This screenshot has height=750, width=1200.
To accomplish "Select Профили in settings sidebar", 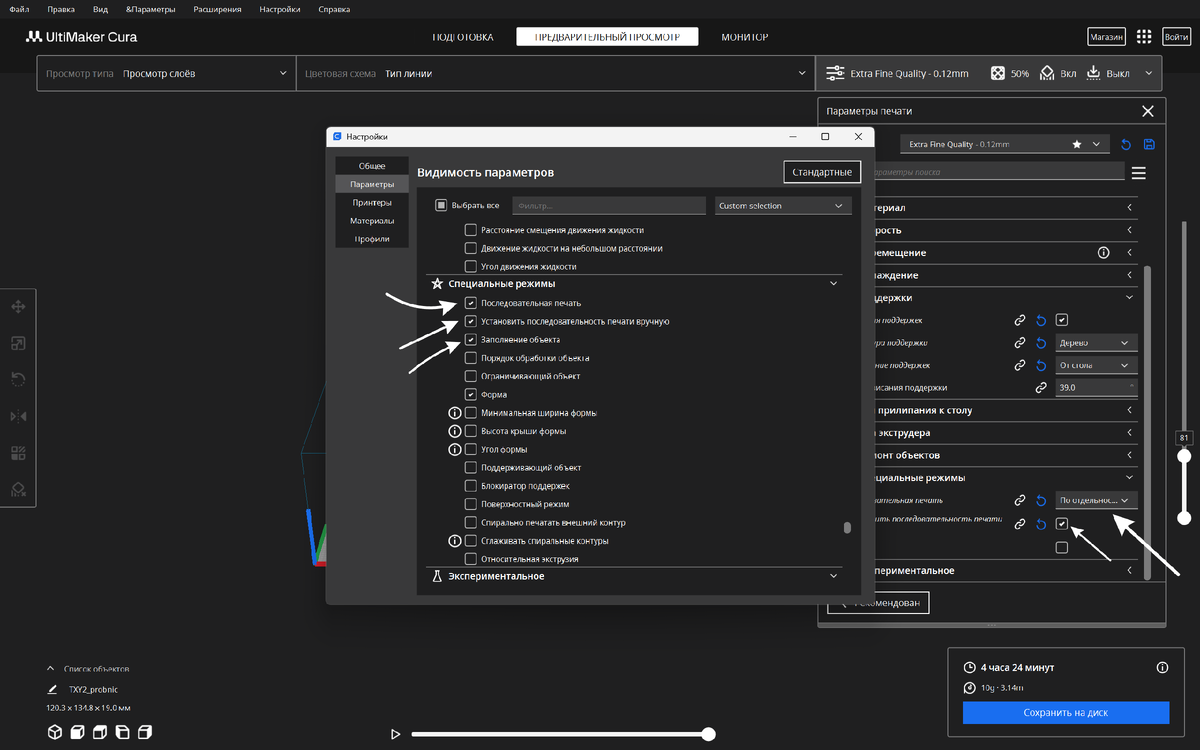I will 372,239.
